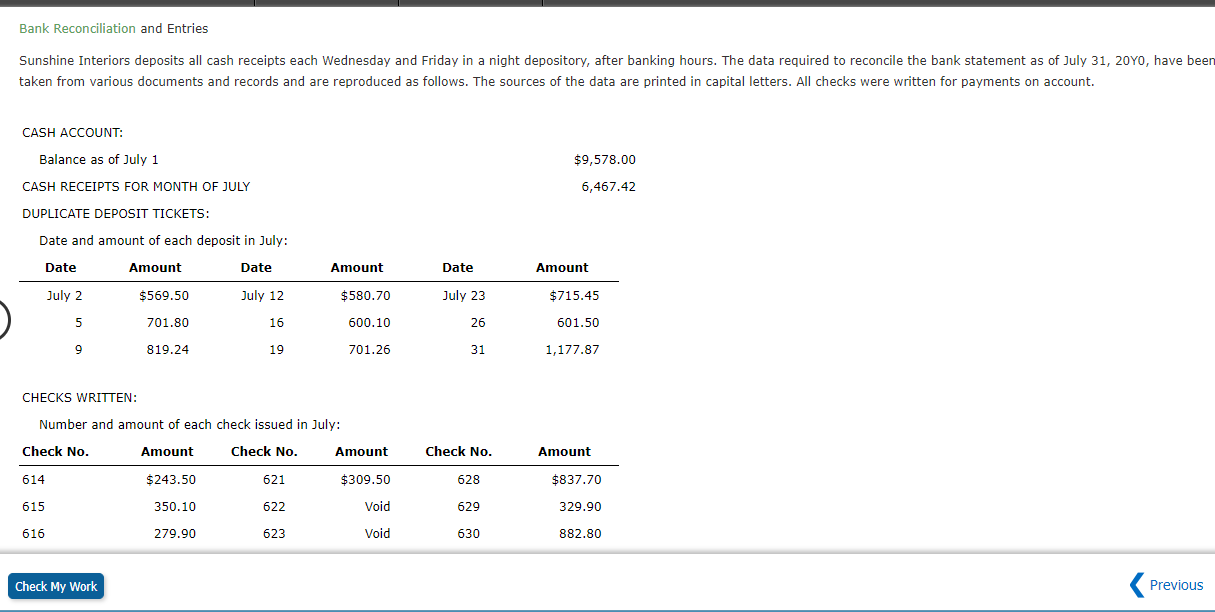Viewport: 1215px width, 612px height.
Task: Click the Check My Work button
Action: coord(56,586)
